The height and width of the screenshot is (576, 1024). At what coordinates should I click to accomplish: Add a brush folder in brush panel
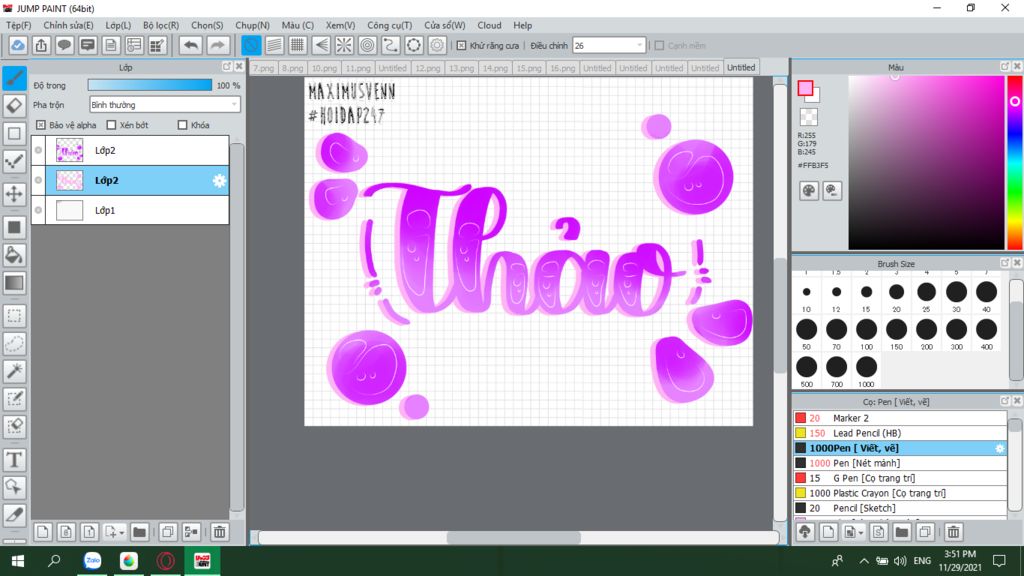902,532
